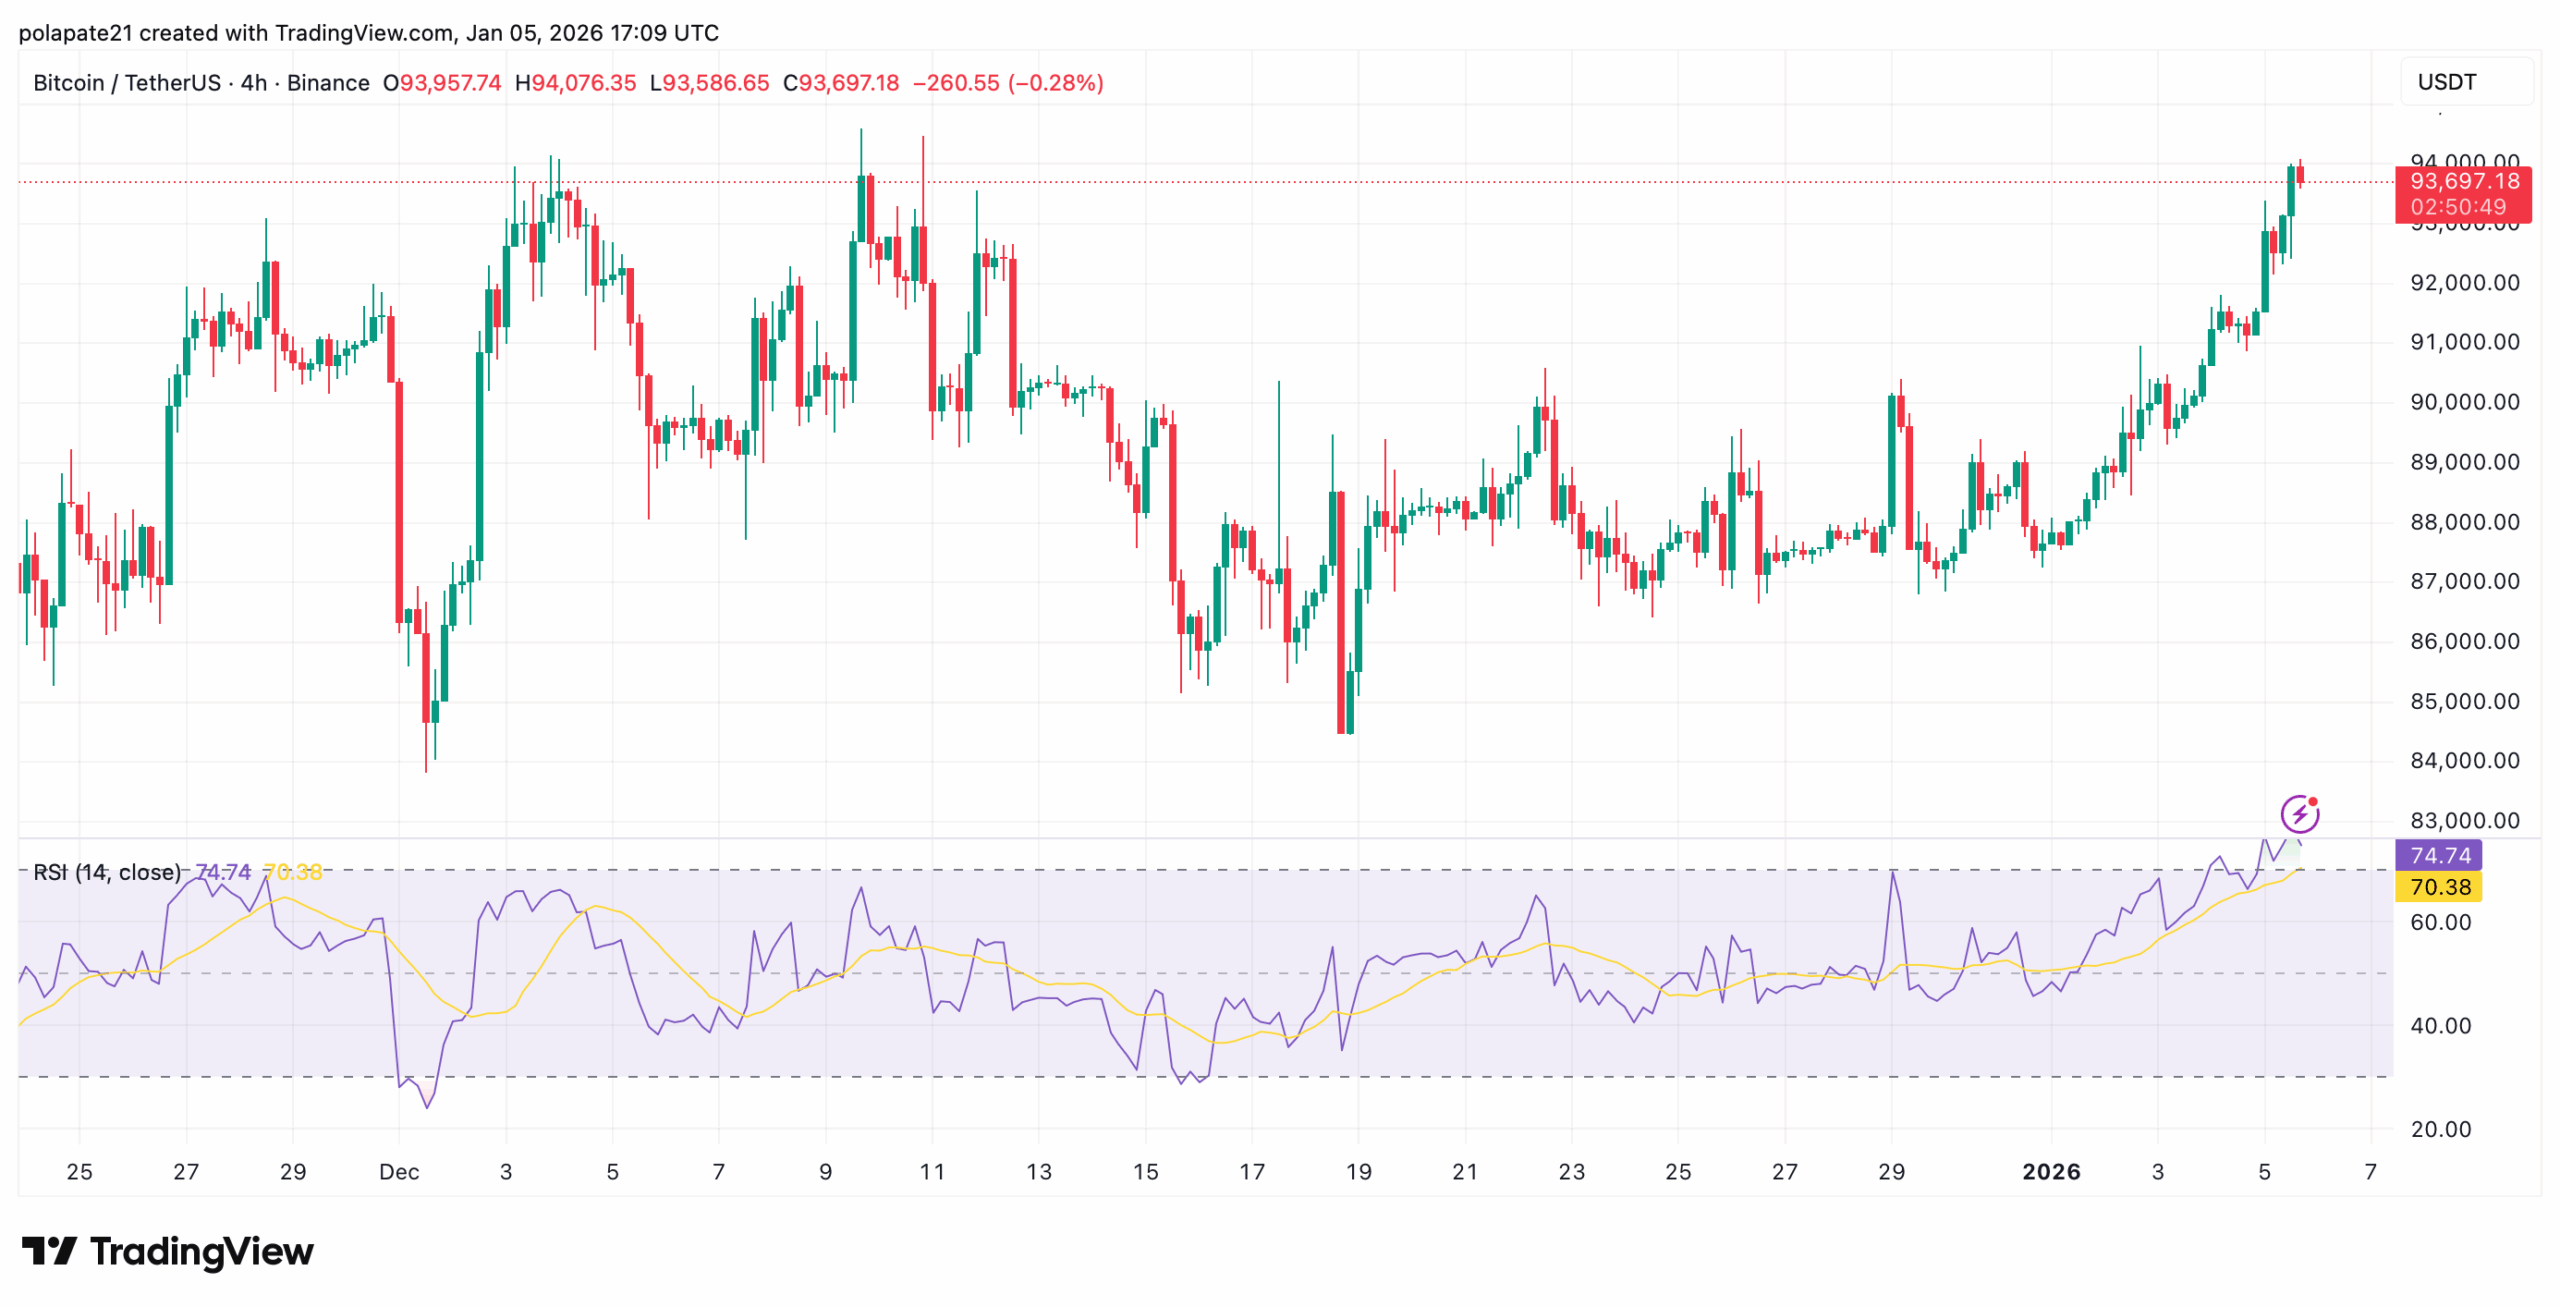The height and width of the screenshot is (1307, 2560).
Task: Open the RSI (14, close) indicator settings
Action: (x=105, y=871)
